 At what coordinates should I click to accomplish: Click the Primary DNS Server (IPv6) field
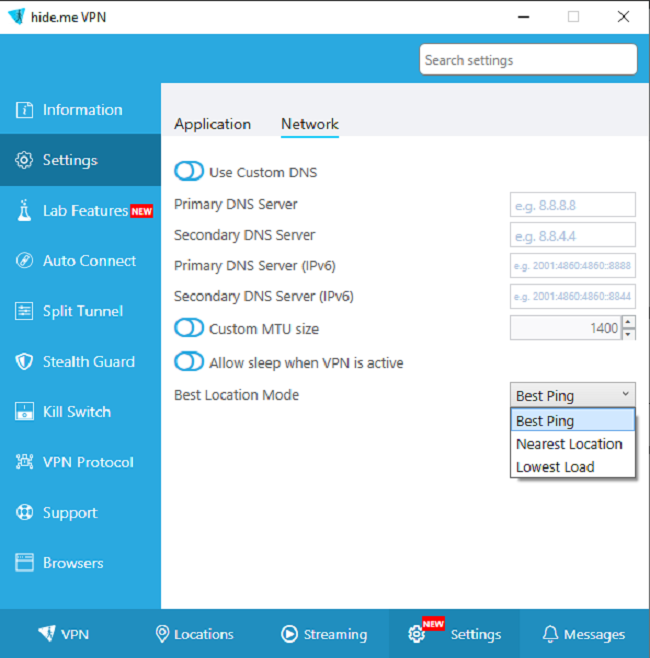pos(572,266)
